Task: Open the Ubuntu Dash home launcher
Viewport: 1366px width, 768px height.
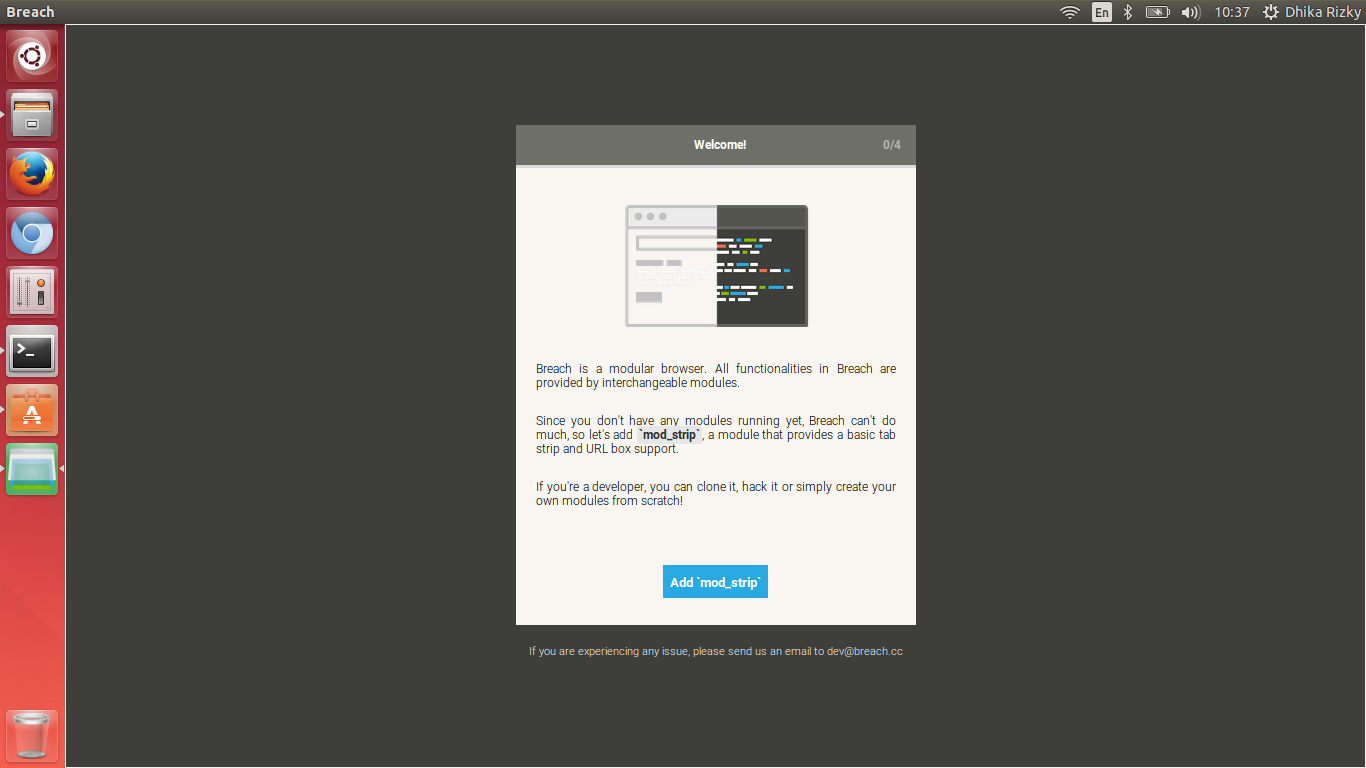Action: tap(31, 55)
